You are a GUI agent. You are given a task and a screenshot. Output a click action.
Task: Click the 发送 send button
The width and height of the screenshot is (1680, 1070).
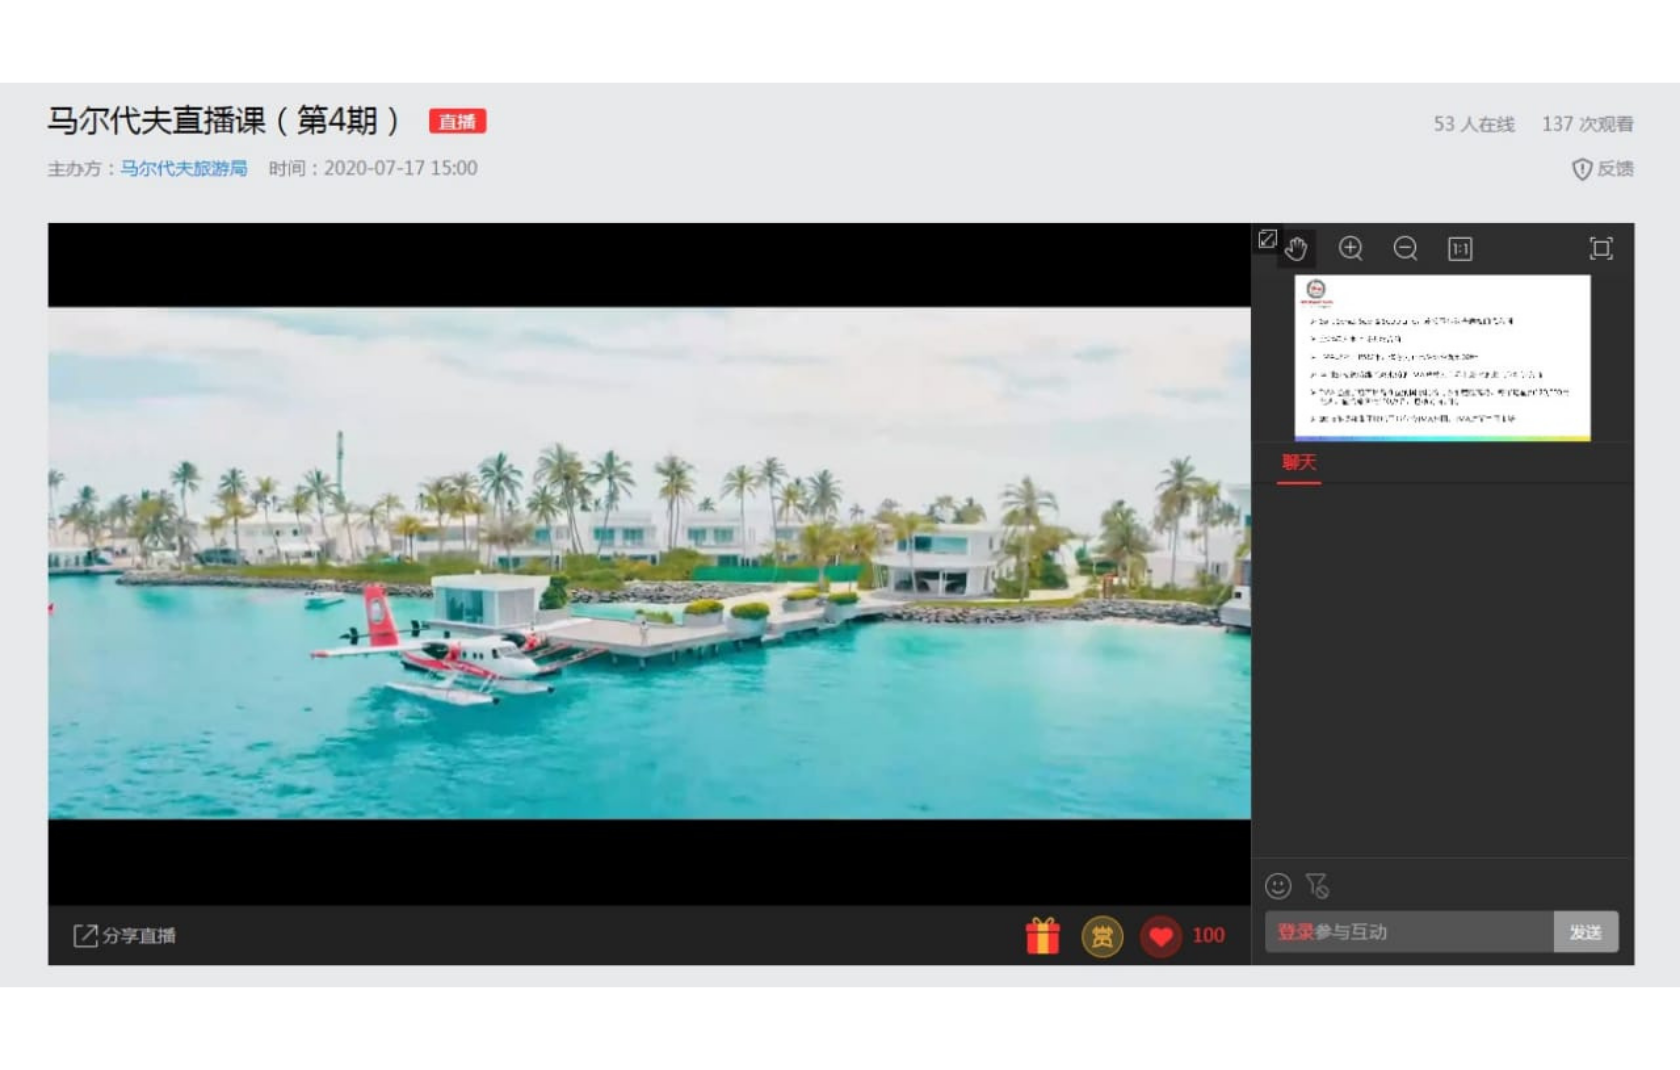(x=1586, y=932)
